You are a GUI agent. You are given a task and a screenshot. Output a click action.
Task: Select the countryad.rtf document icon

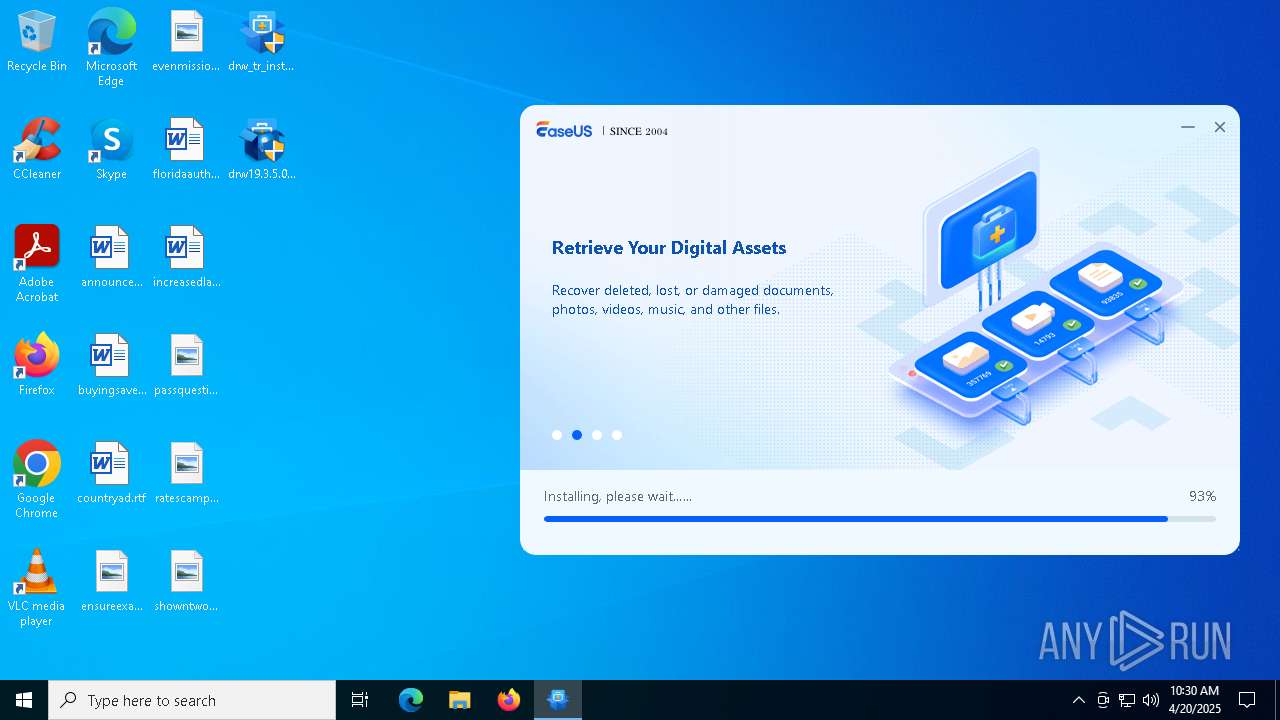tap(111, 474)
